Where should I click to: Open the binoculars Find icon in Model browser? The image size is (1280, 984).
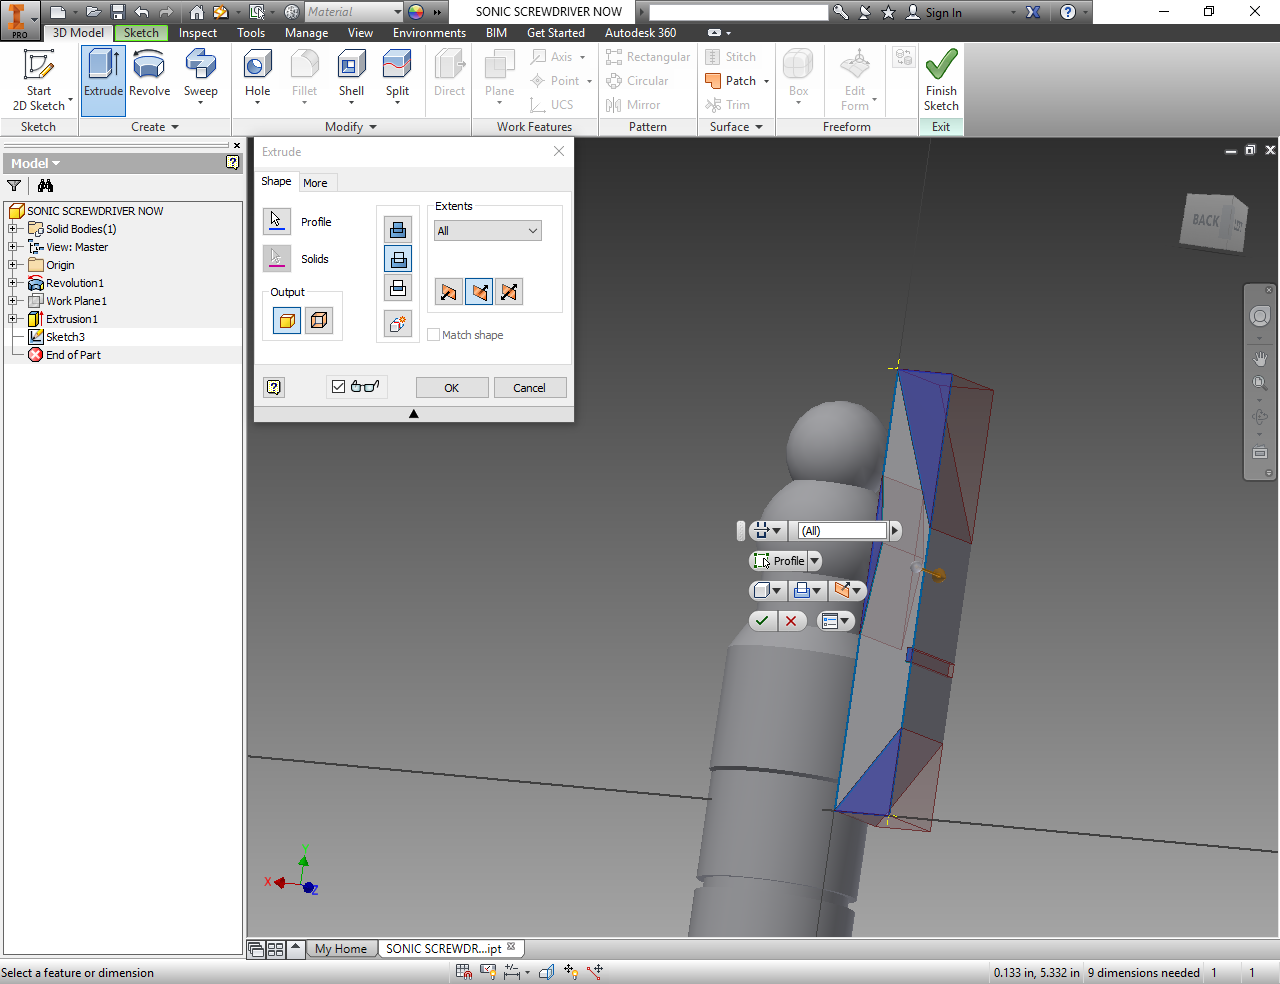coord(45,186)
